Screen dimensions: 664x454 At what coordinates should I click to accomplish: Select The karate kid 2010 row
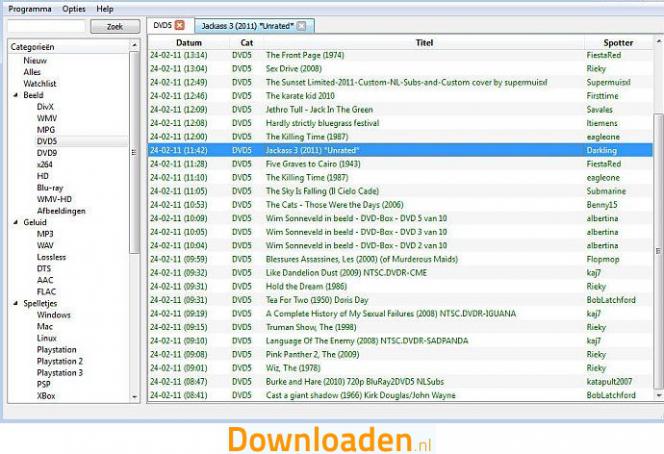(x=400, y=96)
